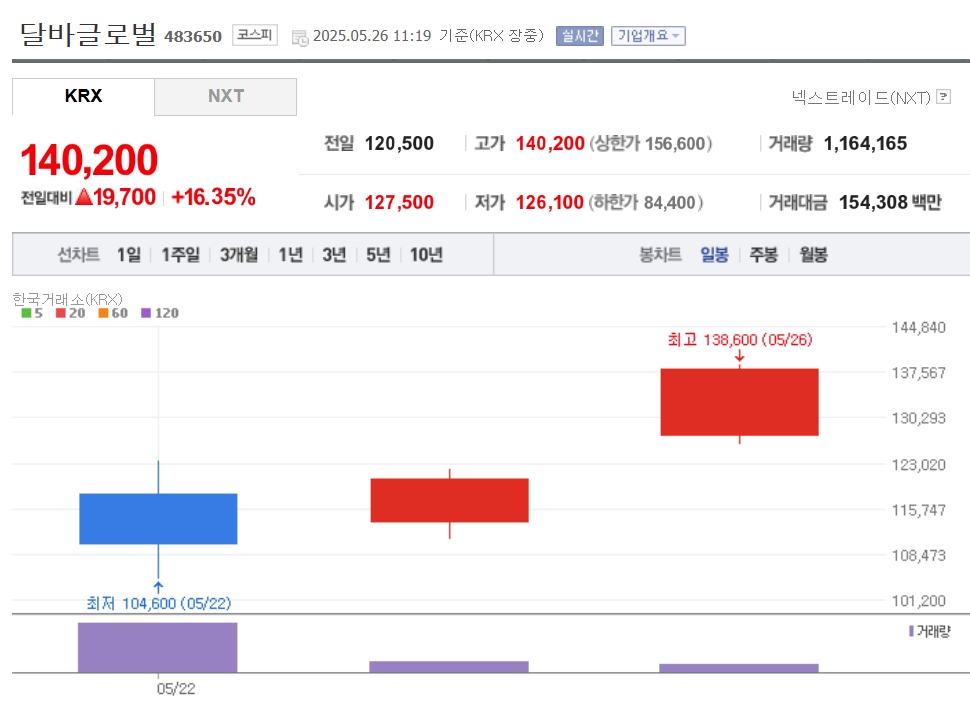Image resolution: width=970 pixels, height=713 pixels.
Task: Click the blue 05/22 candlestick body
Action: [x=158, y=519]
